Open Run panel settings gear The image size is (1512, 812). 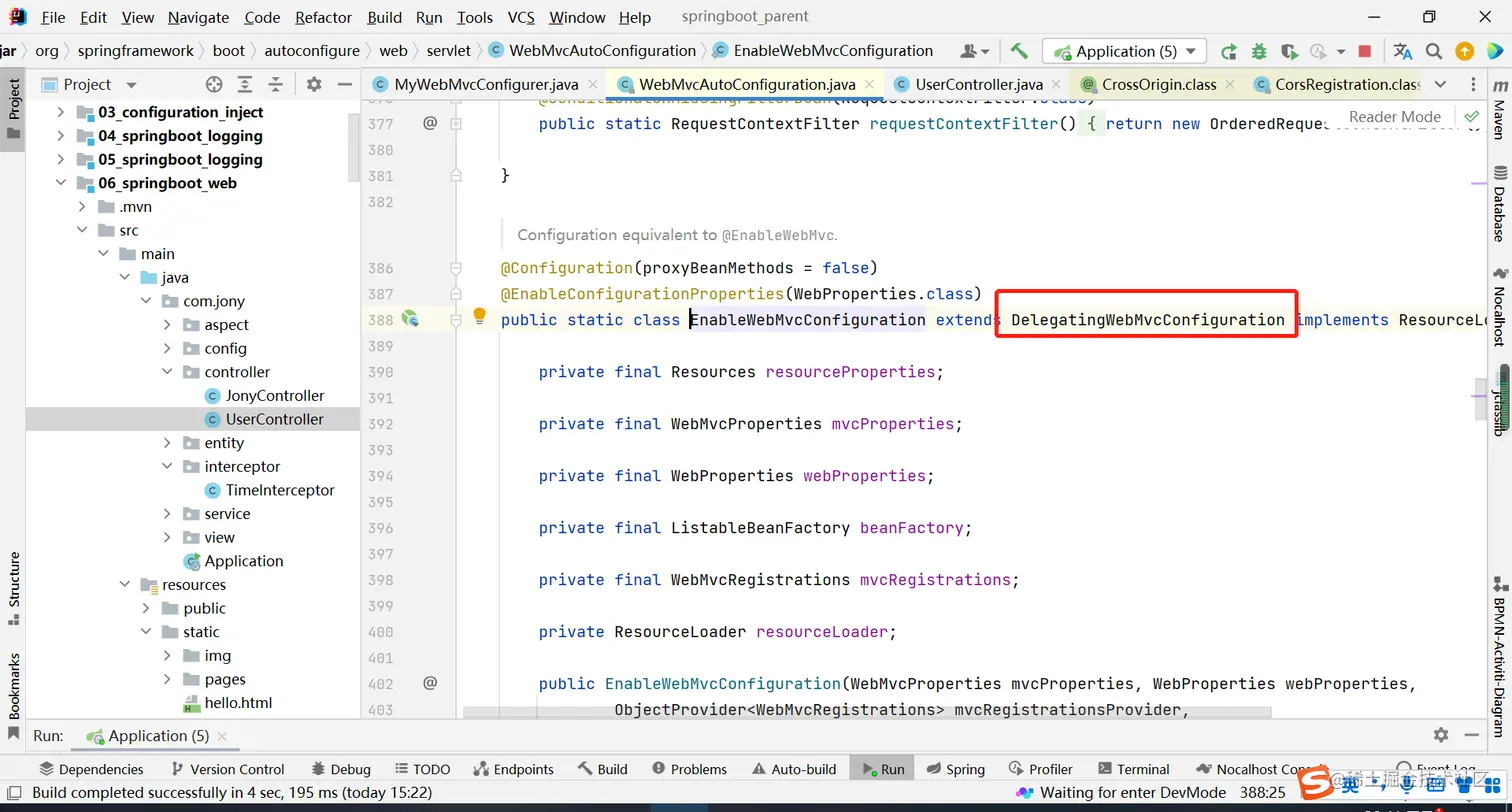tap(1441, 735)
